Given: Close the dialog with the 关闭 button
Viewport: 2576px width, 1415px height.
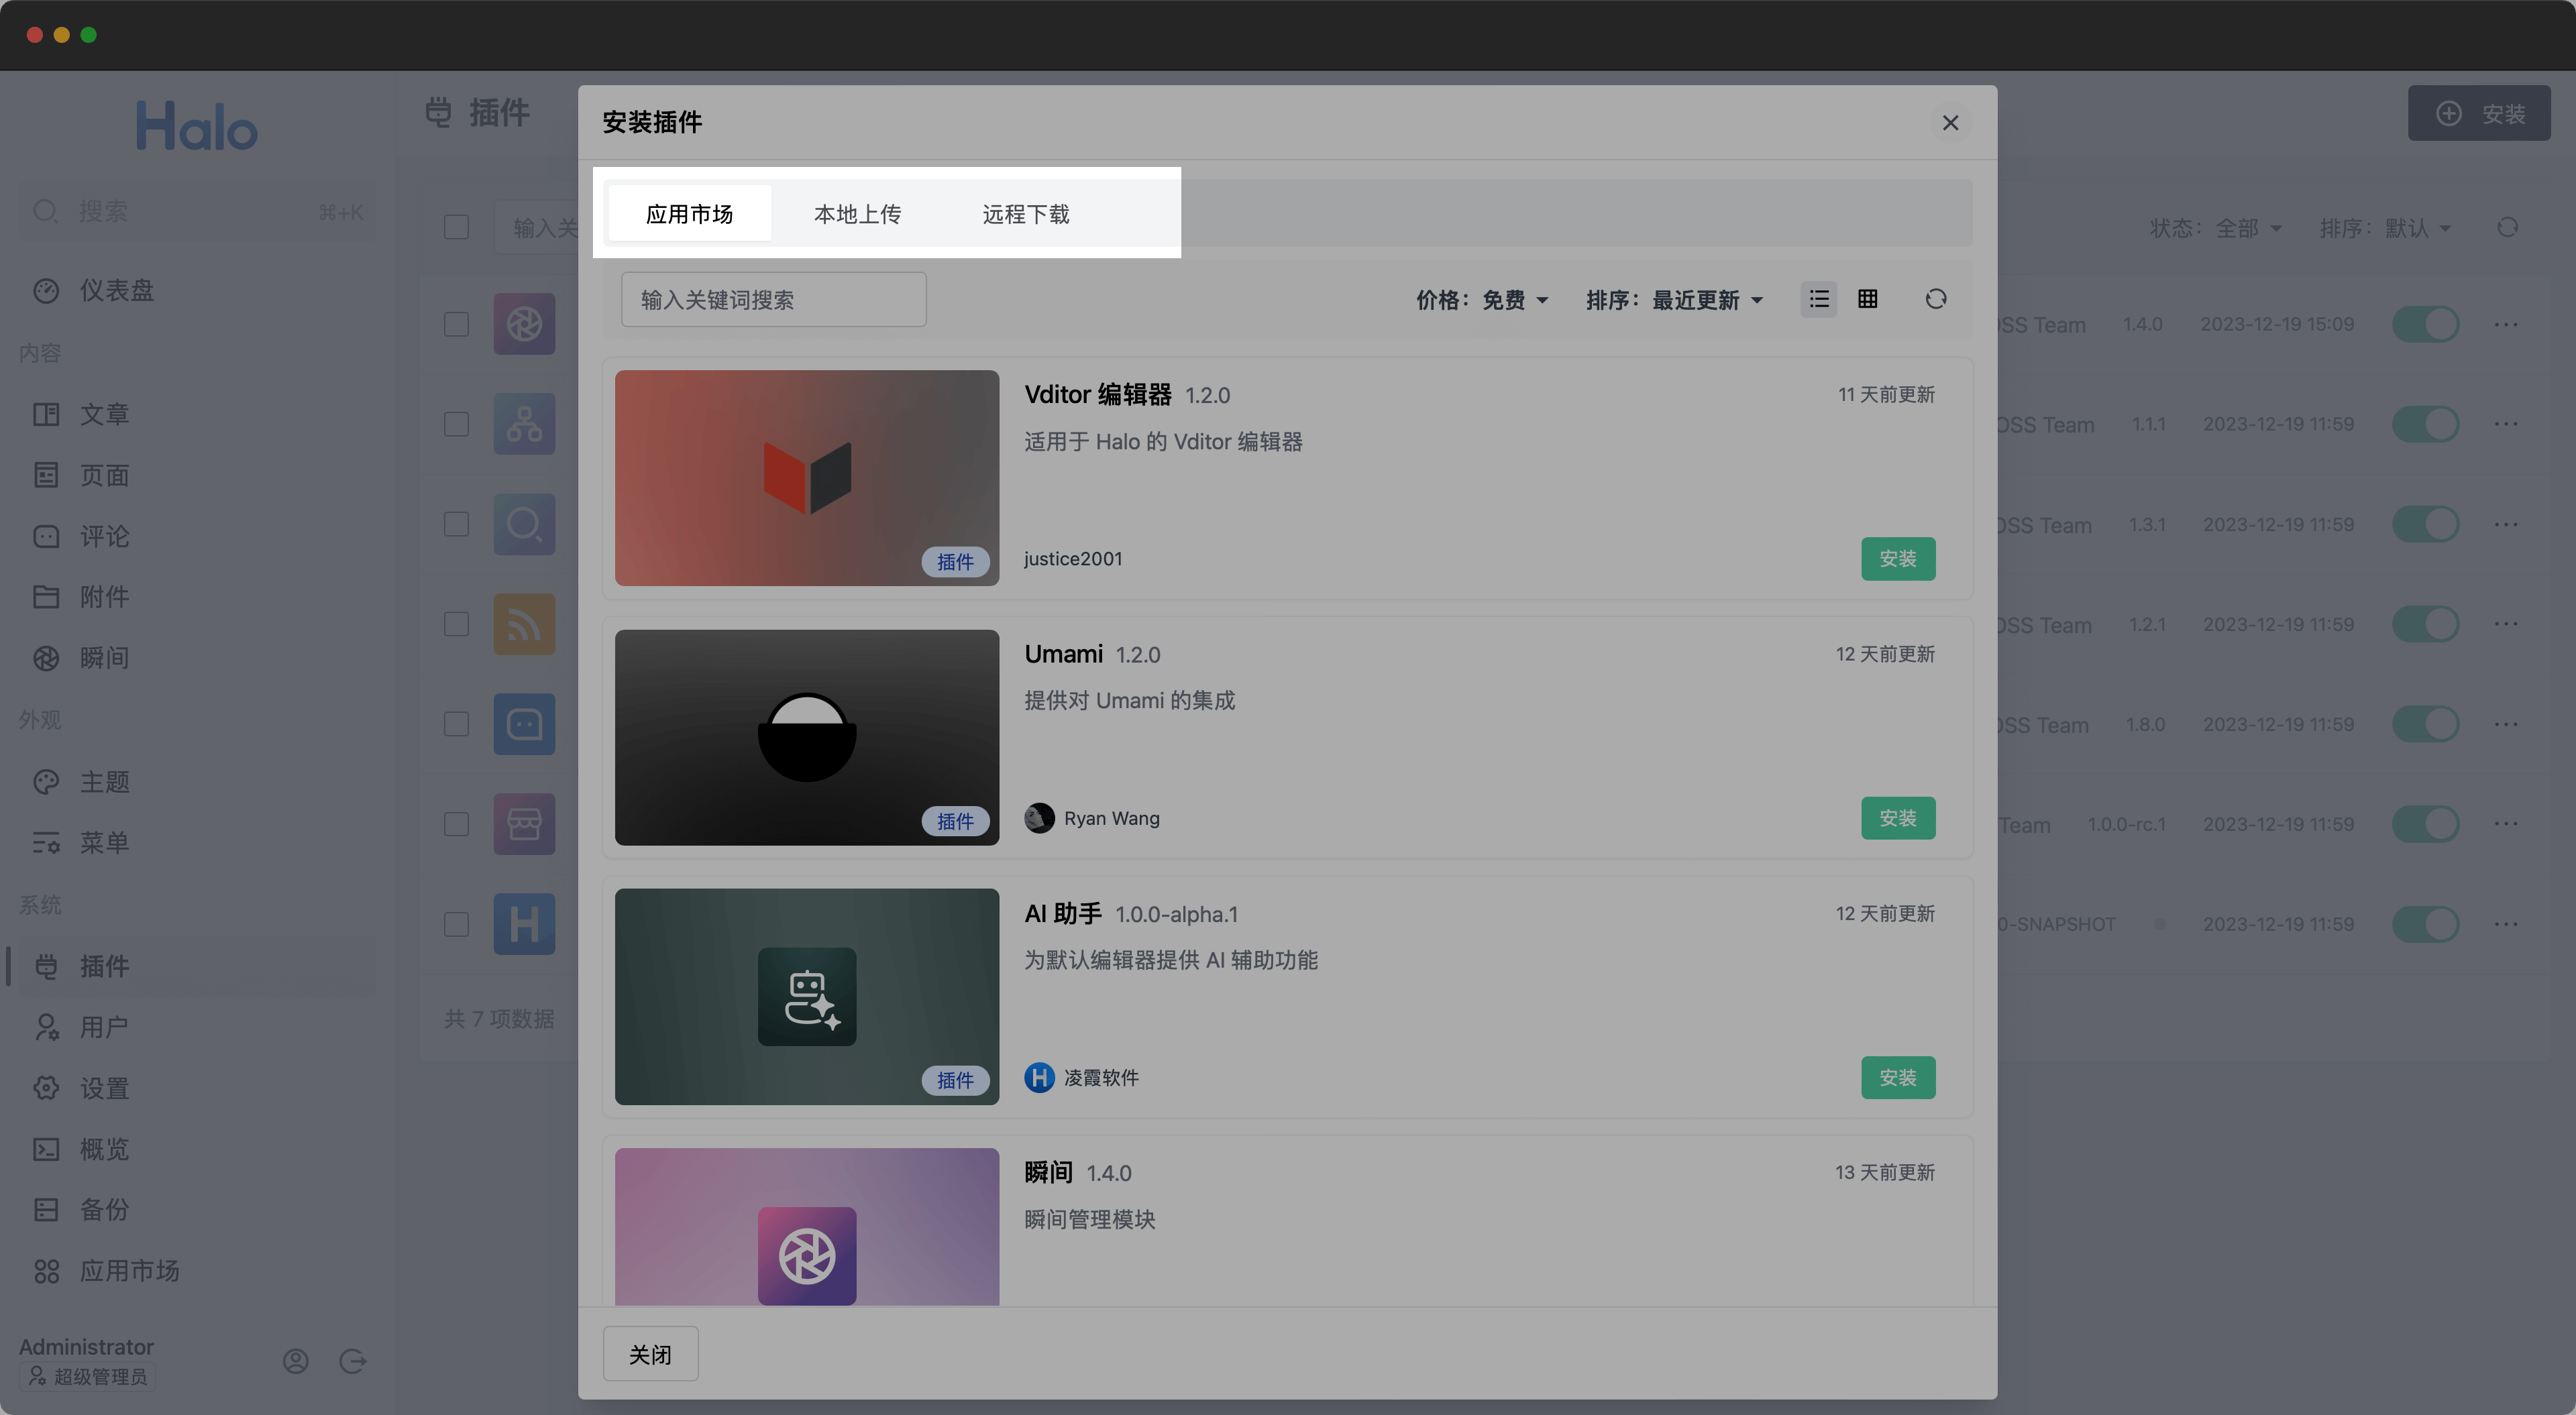Looking at the screenshot, I should 650,1353.
